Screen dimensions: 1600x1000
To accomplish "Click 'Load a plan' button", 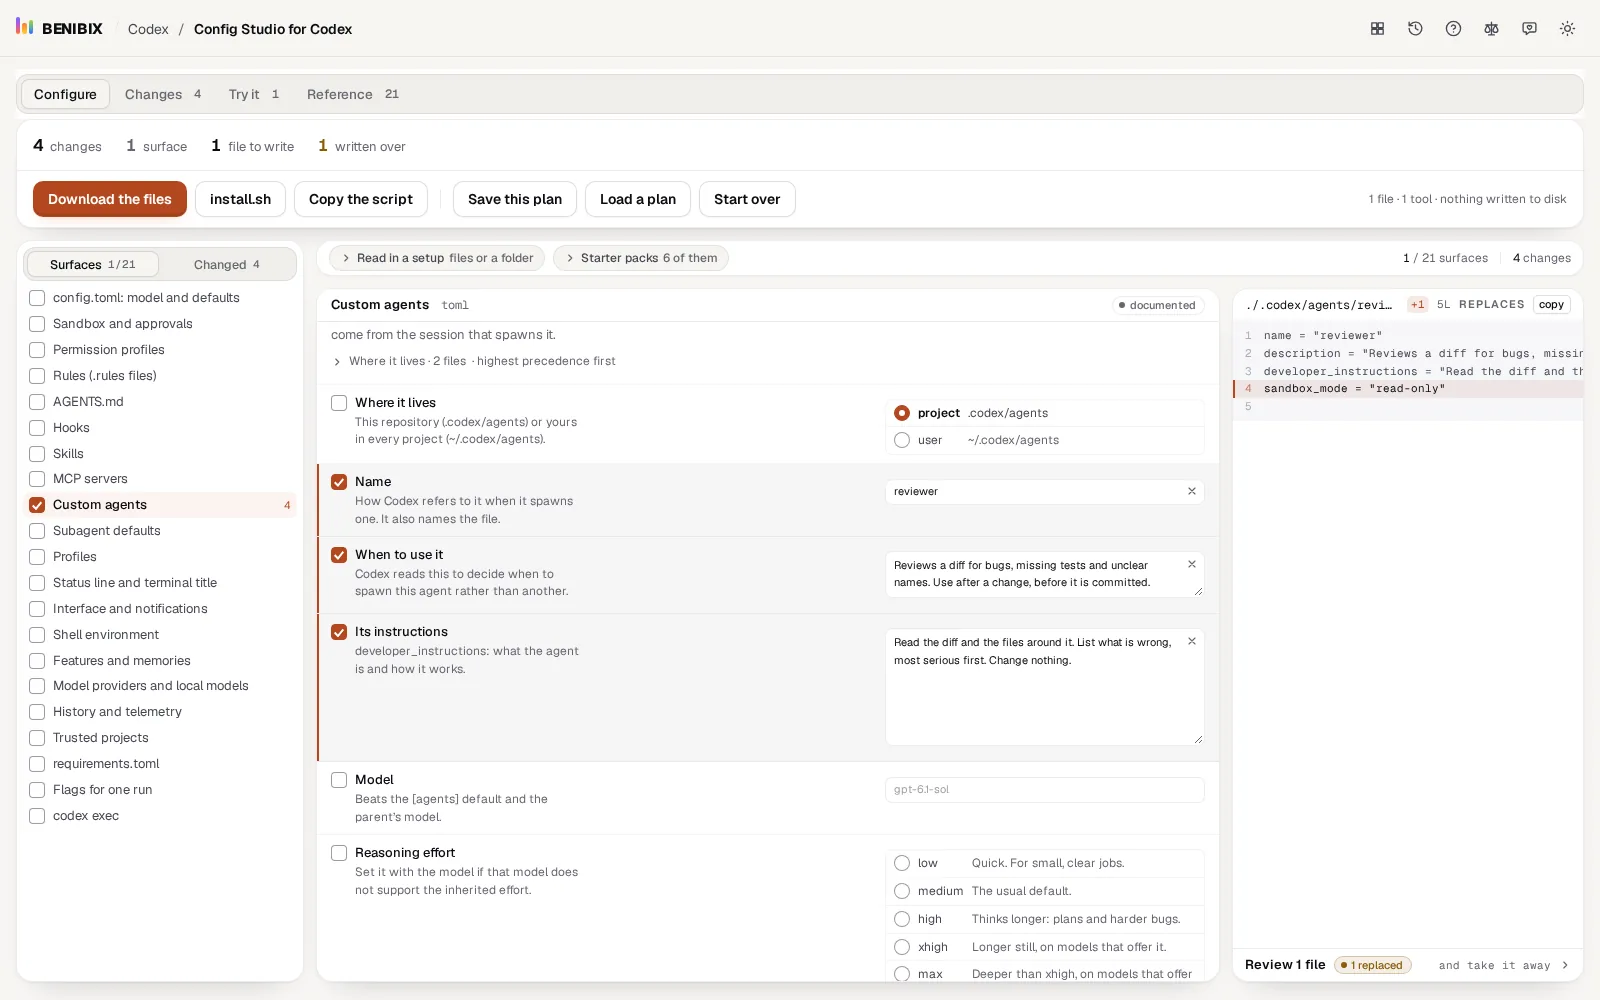I will (x=638, y=199).
